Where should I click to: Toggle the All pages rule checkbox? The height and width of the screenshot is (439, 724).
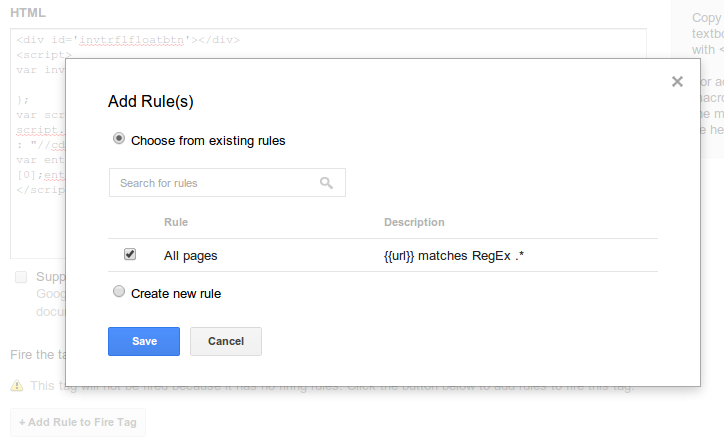(130, 255)
